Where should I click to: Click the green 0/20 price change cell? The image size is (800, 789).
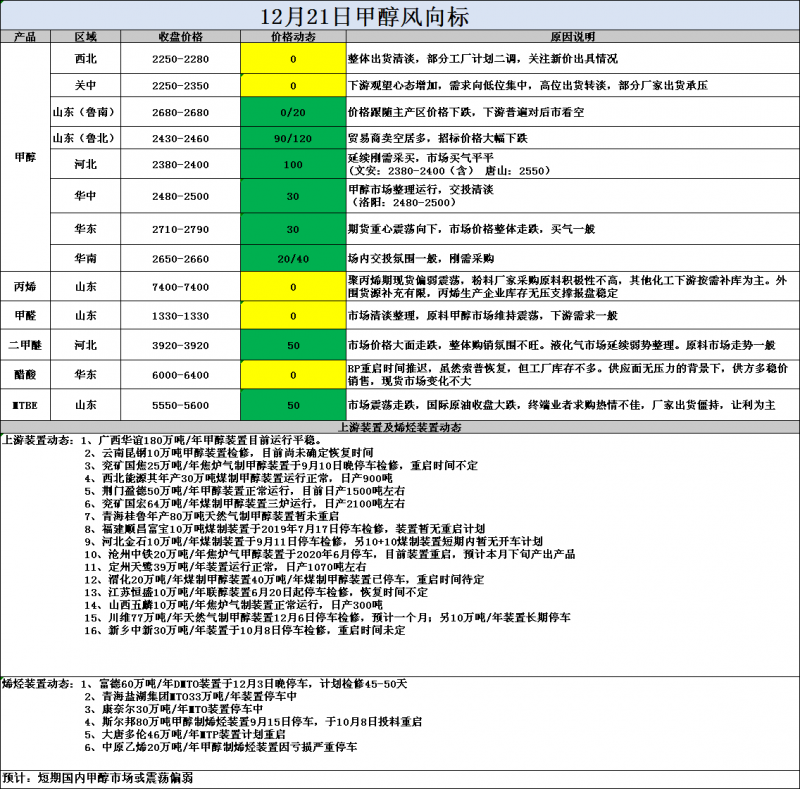pos(293,112)
